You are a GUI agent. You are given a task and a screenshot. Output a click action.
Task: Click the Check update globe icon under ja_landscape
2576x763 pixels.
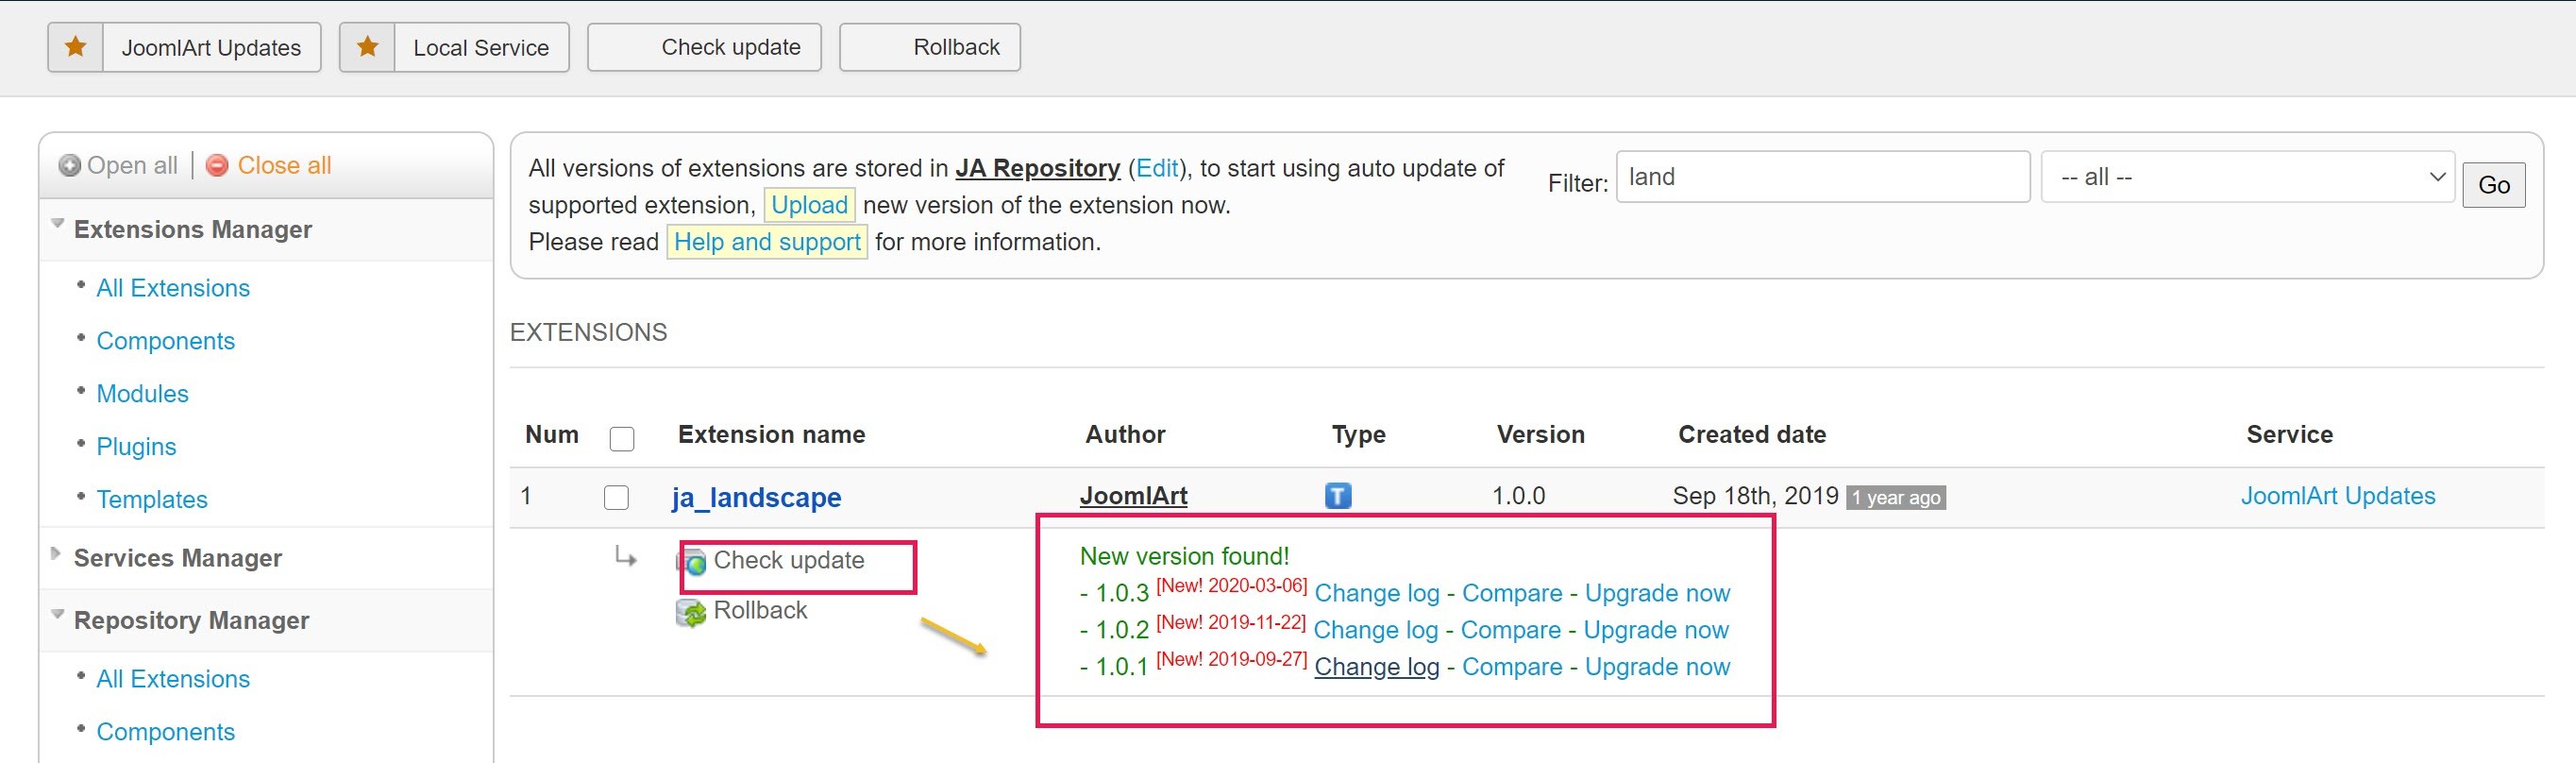point(693,562)
